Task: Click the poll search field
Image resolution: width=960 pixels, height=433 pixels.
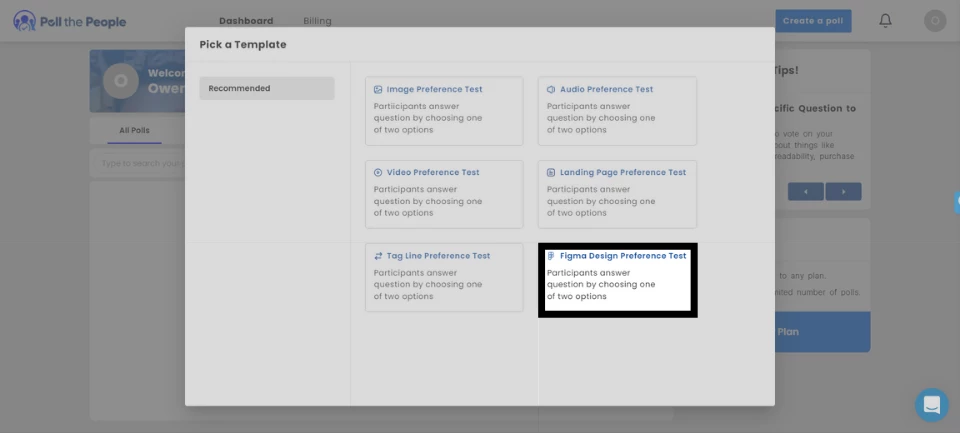Action: point(138,164)
